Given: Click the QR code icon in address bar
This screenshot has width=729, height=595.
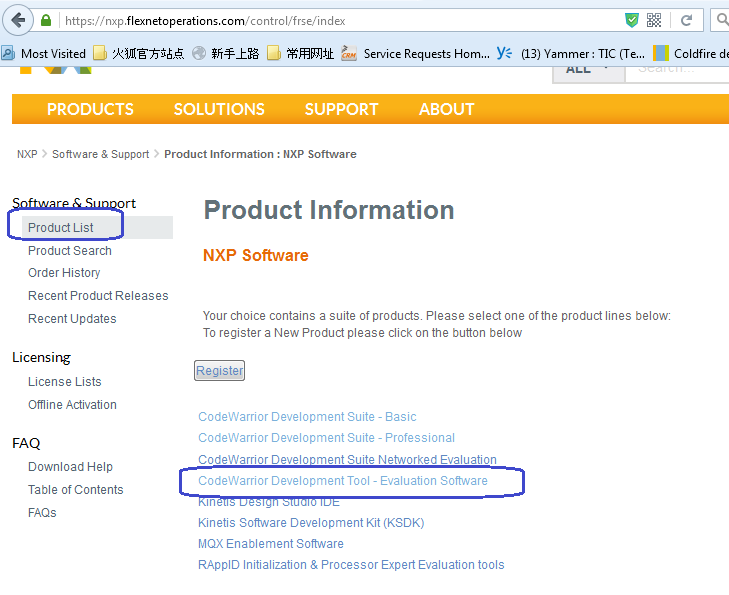Looking at the screenshot, I should [654, 20].
